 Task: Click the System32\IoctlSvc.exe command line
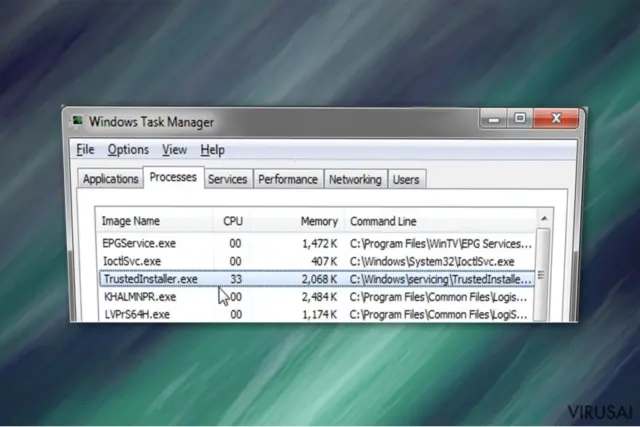pyautogui.click(x=432, y=261)
